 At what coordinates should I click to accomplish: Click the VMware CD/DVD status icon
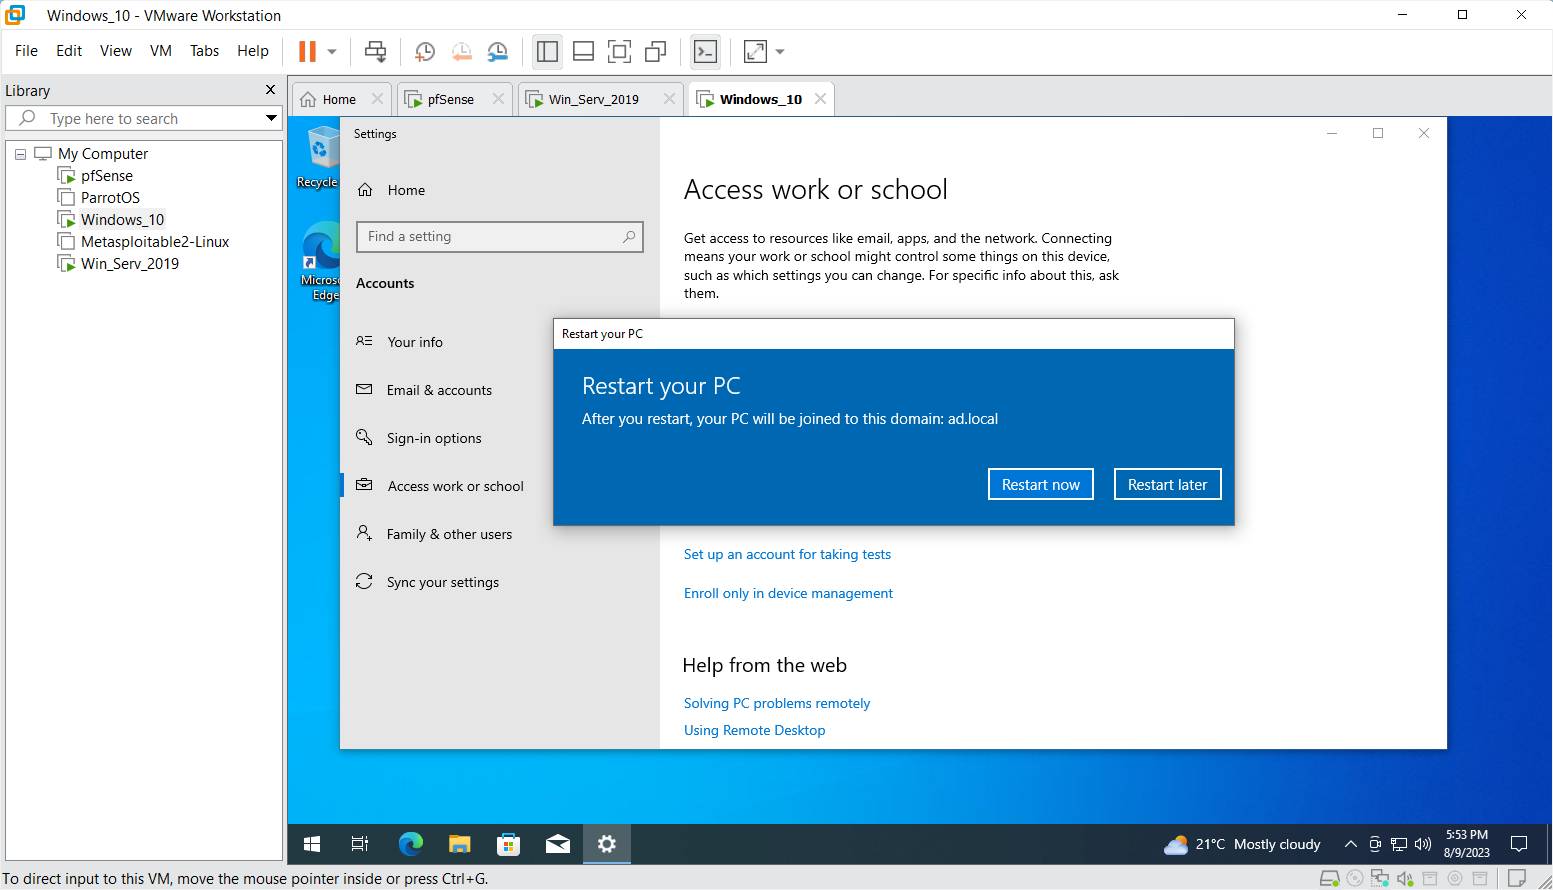(x=1355, y=879)
